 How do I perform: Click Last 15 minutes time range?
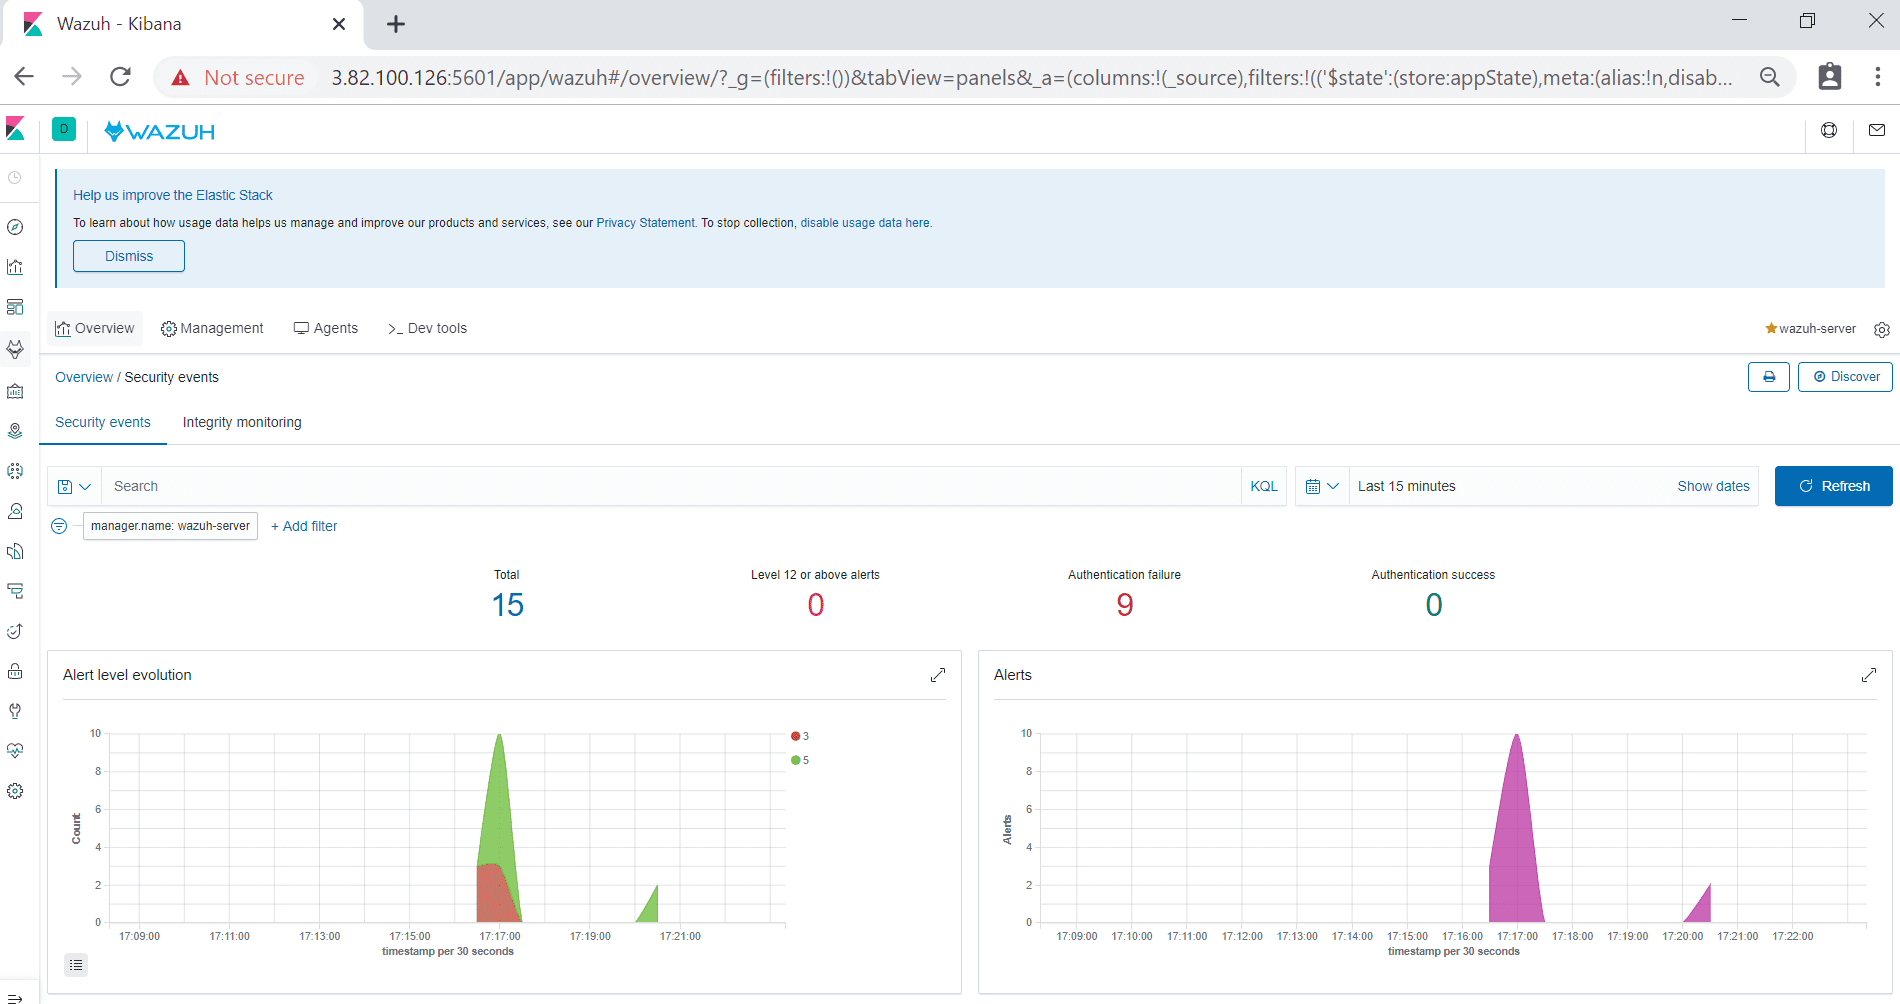(1406, 486)
